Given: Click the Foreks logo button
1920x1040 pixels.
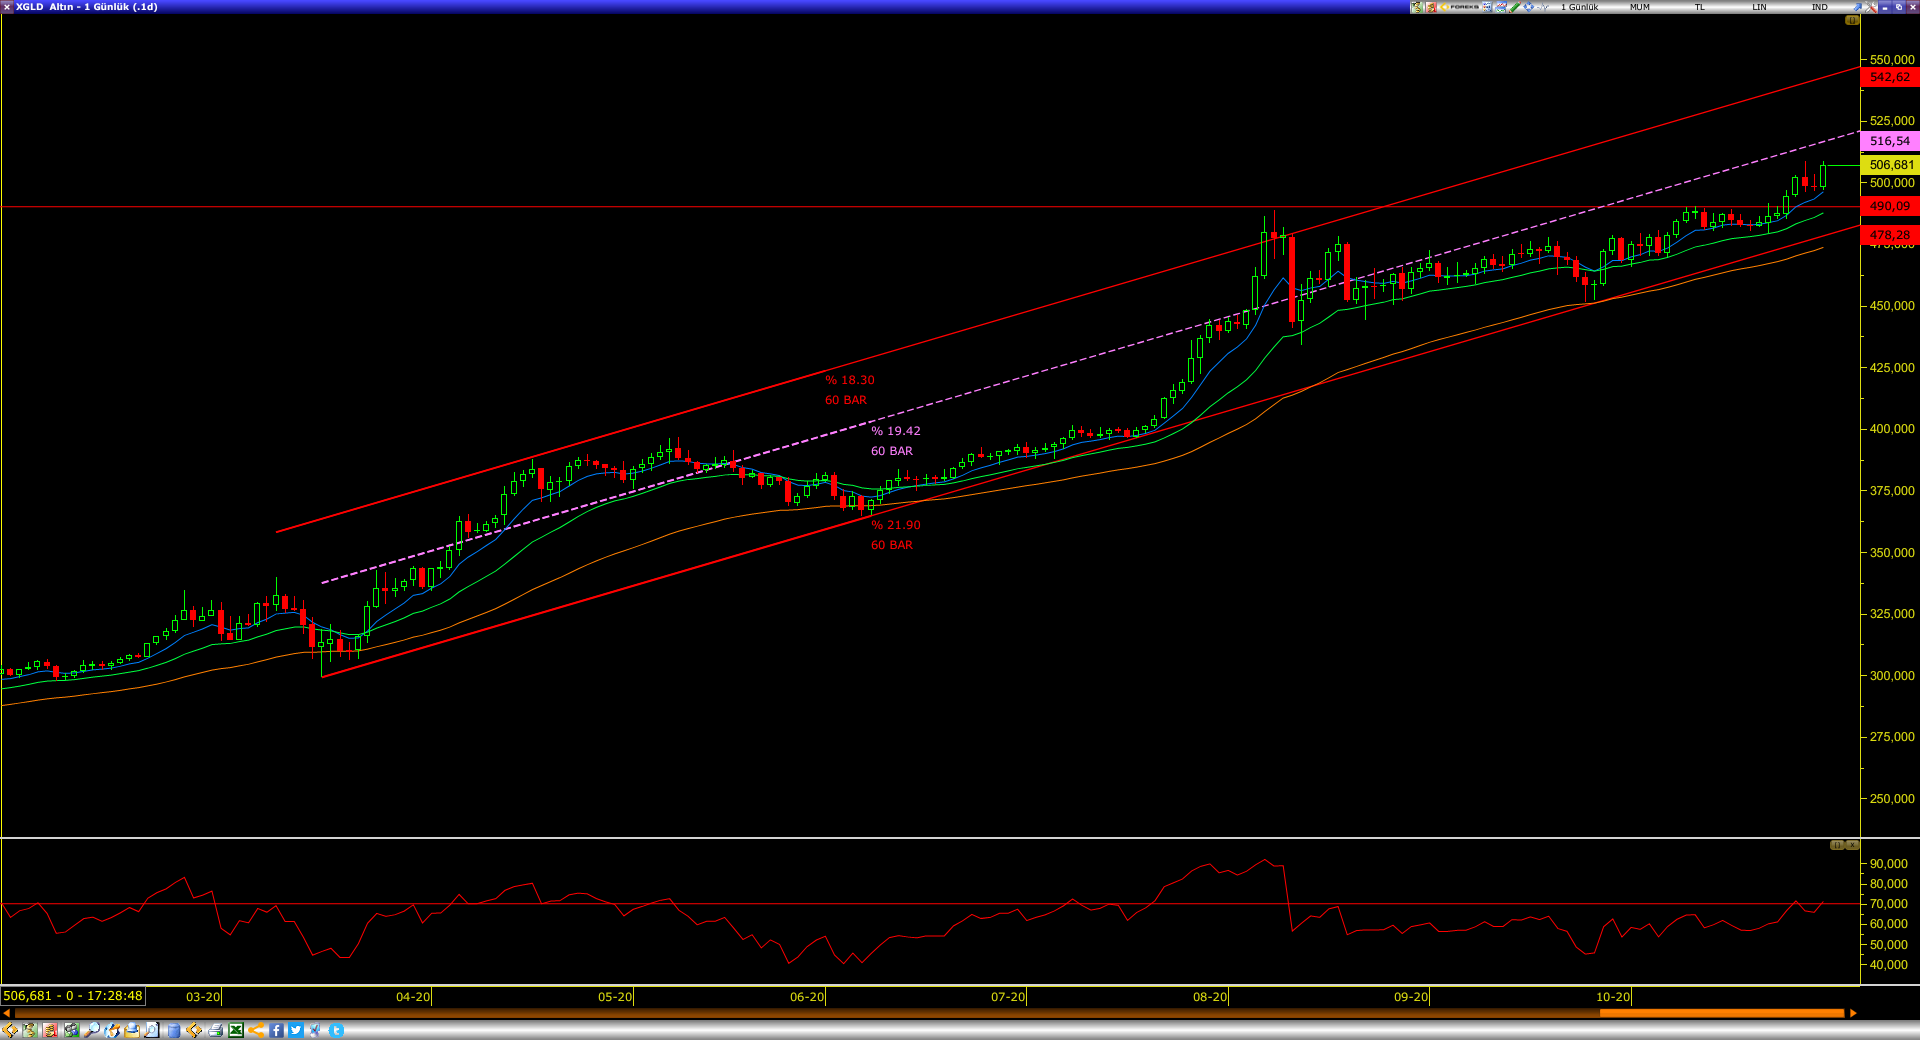Looking at the screenshot, I should click(1459, 7).
